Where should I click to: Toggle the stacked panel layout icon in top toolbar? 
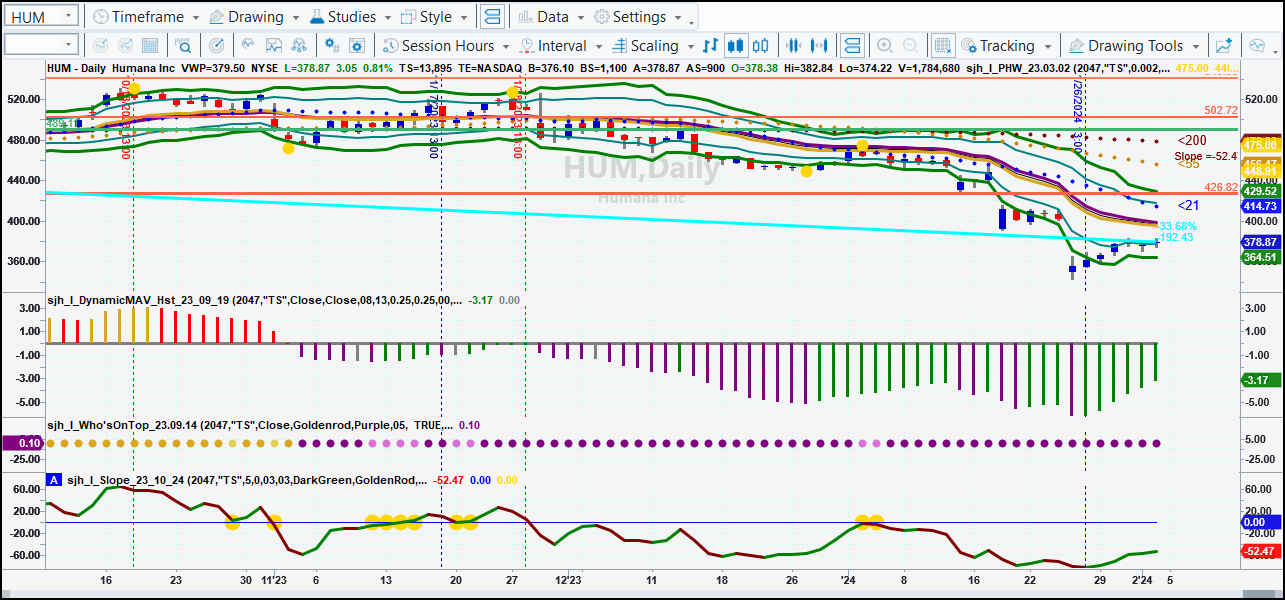point(492,17)
